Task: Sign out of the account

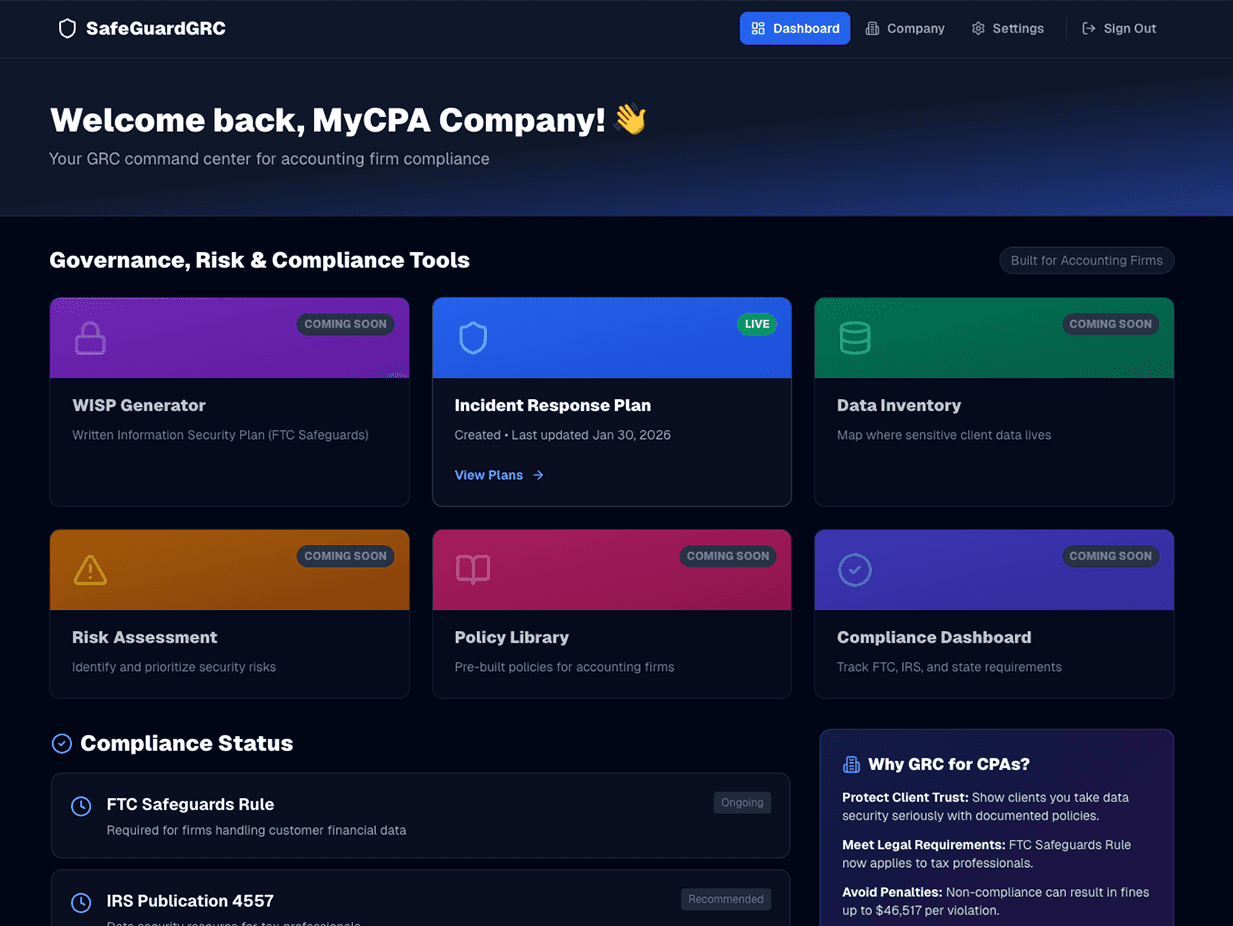Action: tap(1119, 28)
